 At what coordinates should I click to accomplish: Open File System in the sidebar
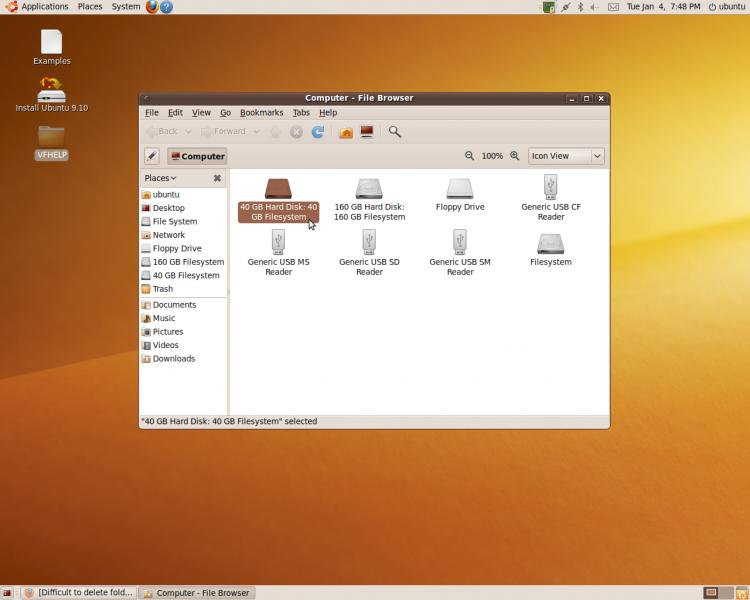(183, 222)
